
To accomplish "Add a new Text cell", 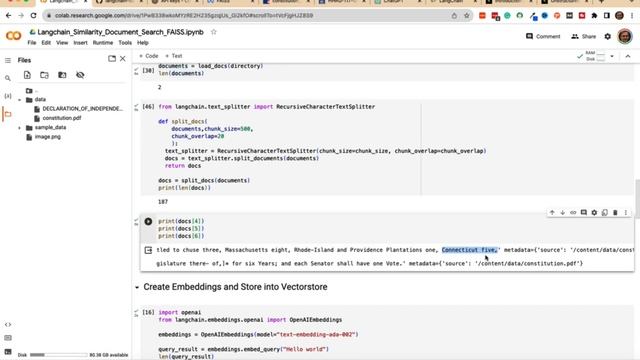I will (174, 56).
